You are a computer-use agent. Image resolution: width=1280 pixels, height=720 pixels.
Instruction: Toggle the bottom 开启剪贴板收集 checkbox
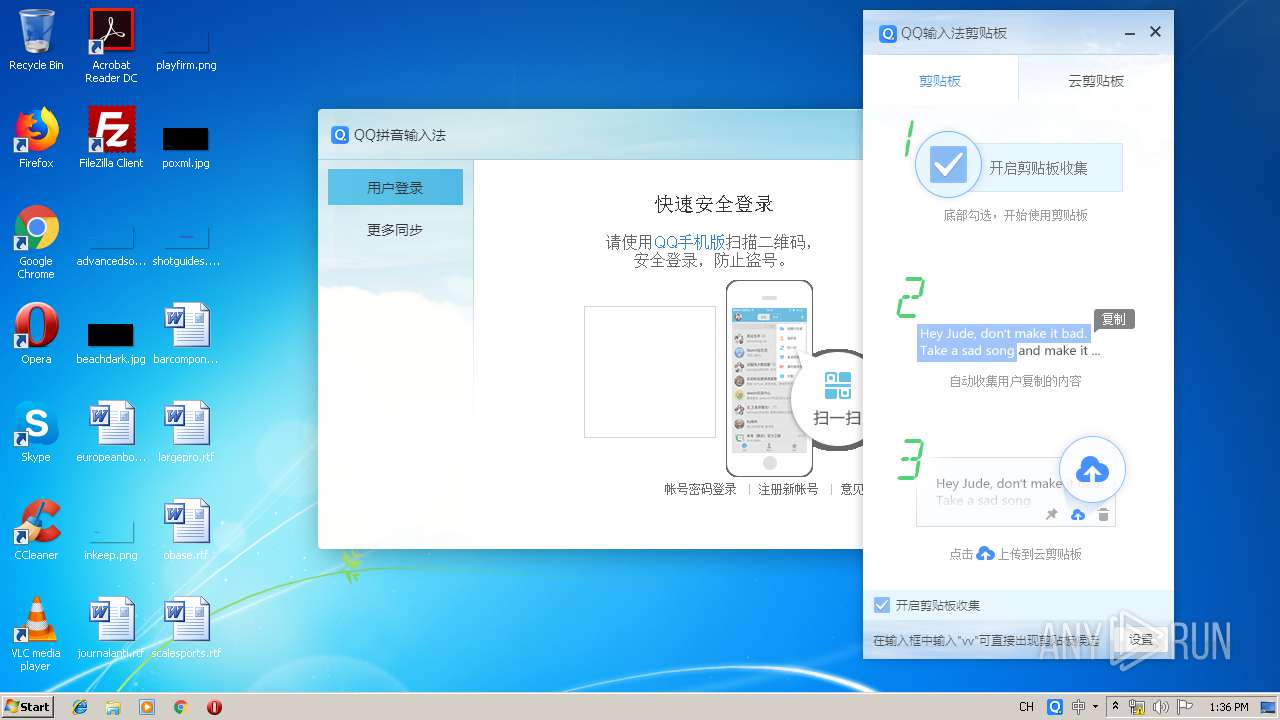pos(882,605)
